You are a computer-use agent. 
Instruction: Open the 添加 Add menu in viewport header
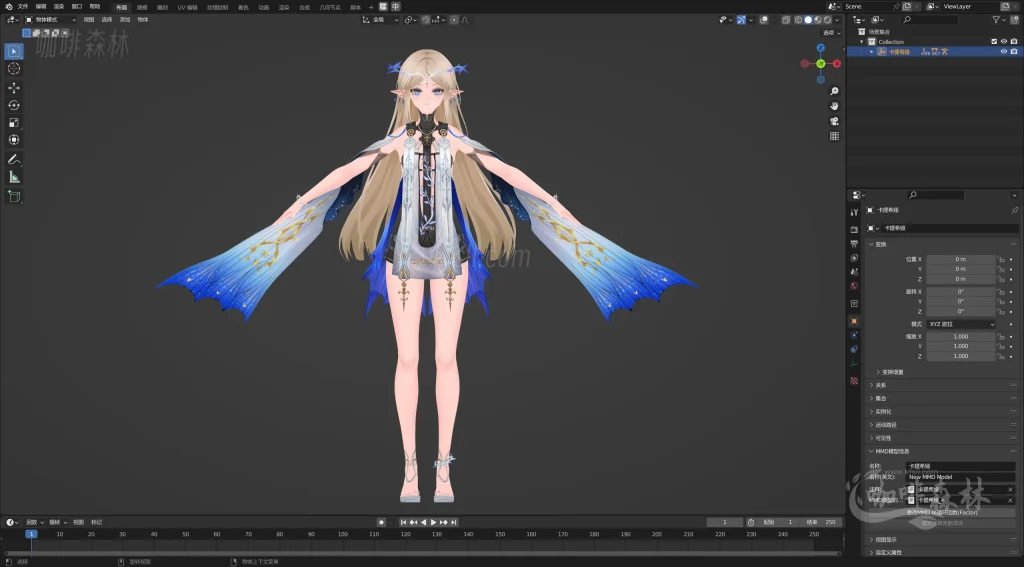(125, 20)
